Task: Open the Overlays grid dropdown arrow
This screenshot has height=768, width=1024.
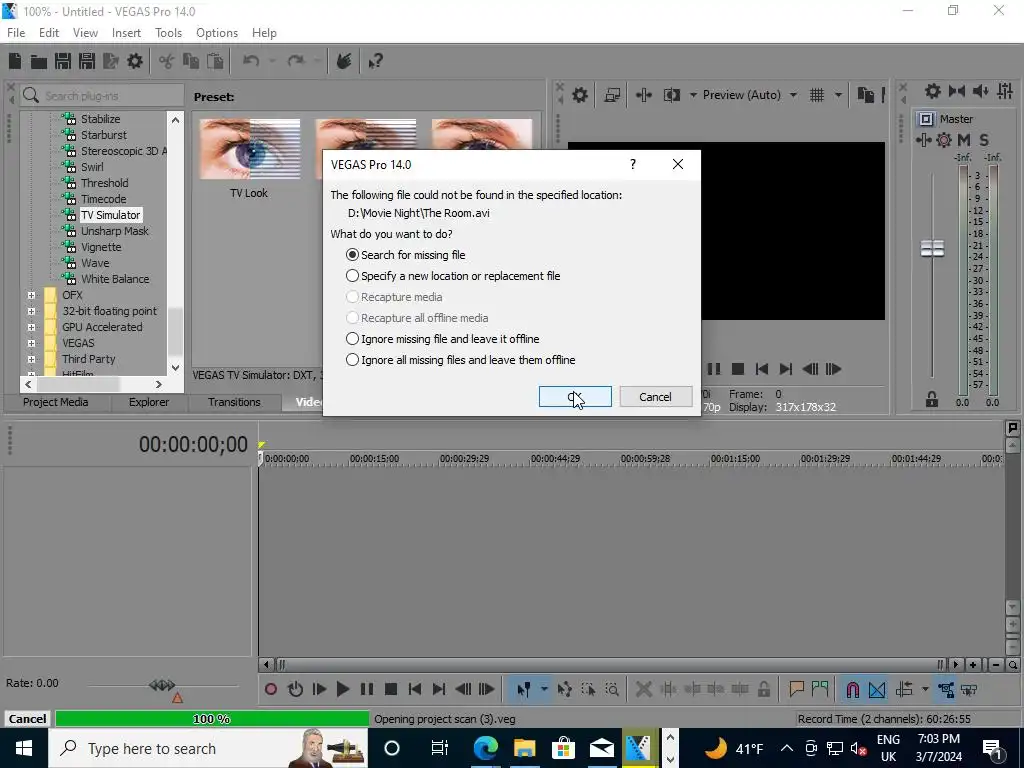Action: (838, 95)
